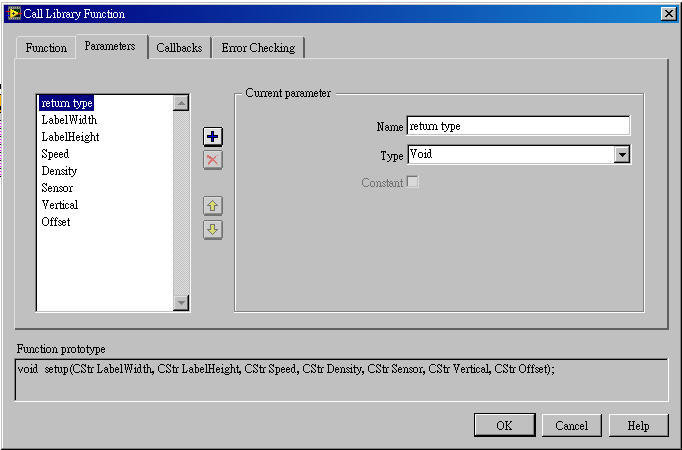Select return type in parameter list
Screen dimensions: 682x450
pos(67,103)
